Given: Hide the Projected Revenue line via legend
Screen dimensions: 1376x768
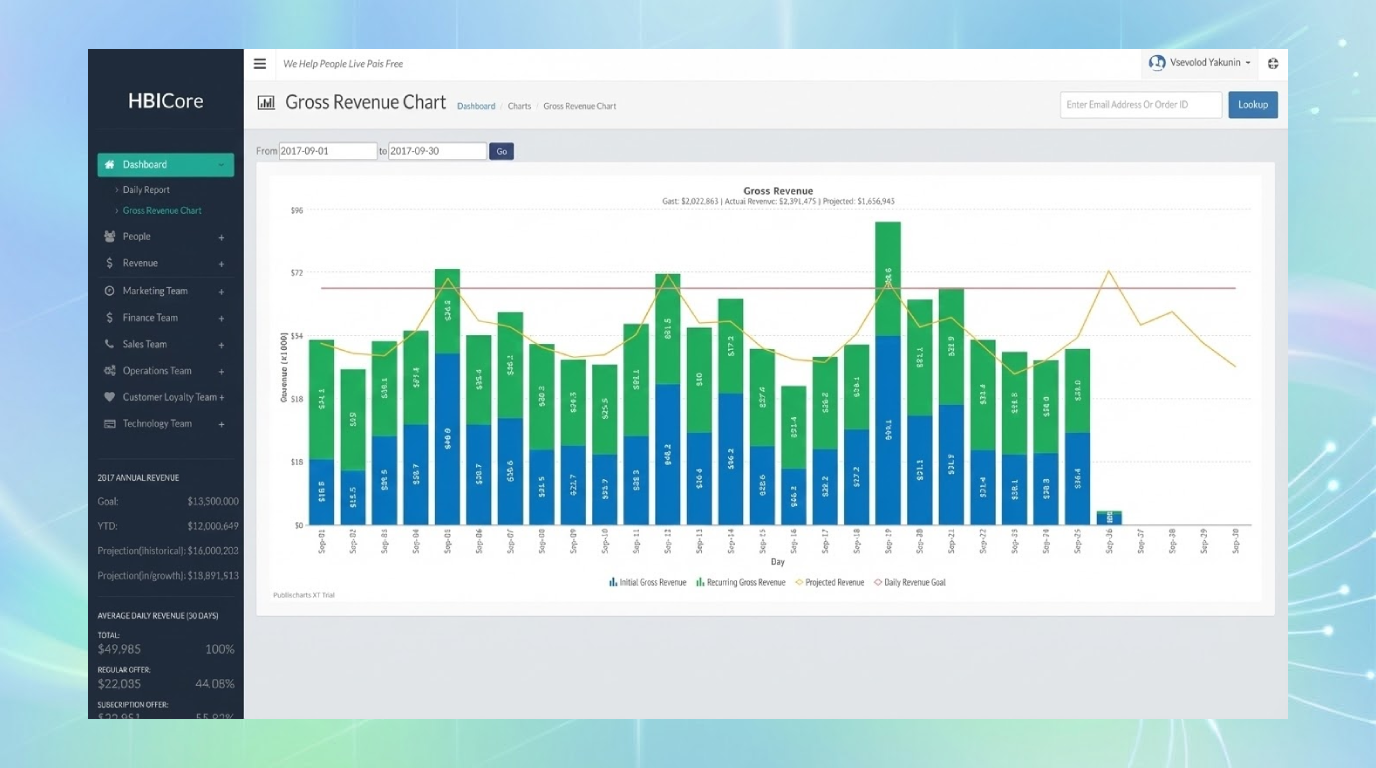Looking at the screenshot, I should click(829, 582).
